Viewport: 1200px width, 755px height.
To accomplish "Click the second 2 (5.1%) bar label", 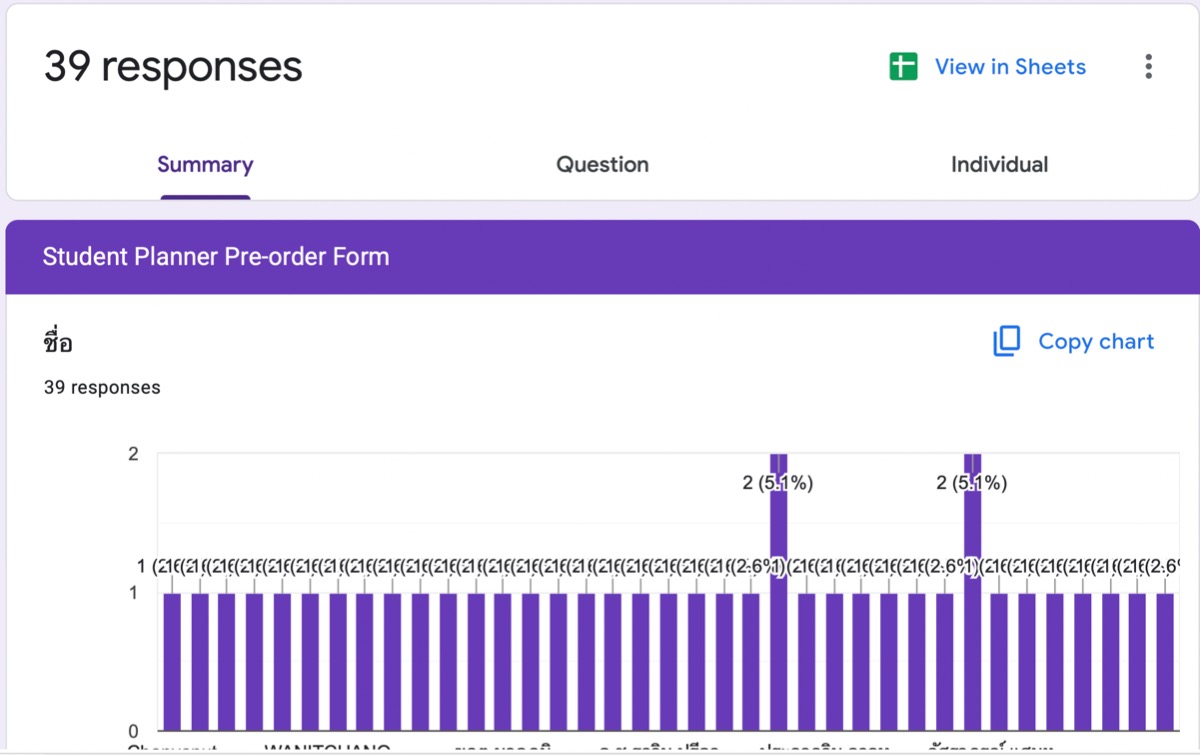I will click(x=972, y=483).
